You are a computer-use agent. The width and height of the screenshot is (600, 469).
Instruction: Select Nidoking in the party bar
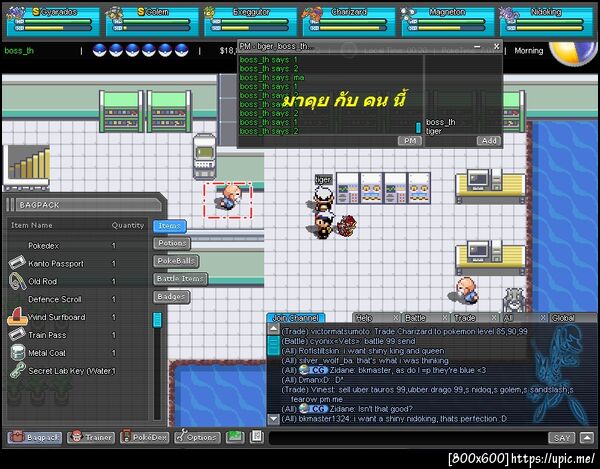(546, 21)
